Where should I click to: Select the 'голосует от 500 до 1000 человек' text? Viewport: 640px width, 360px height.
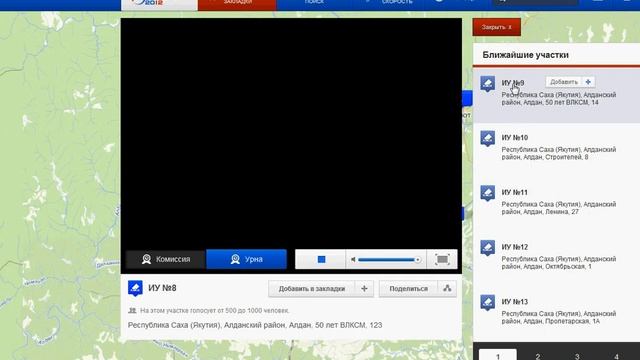click(x=235, y=311)
